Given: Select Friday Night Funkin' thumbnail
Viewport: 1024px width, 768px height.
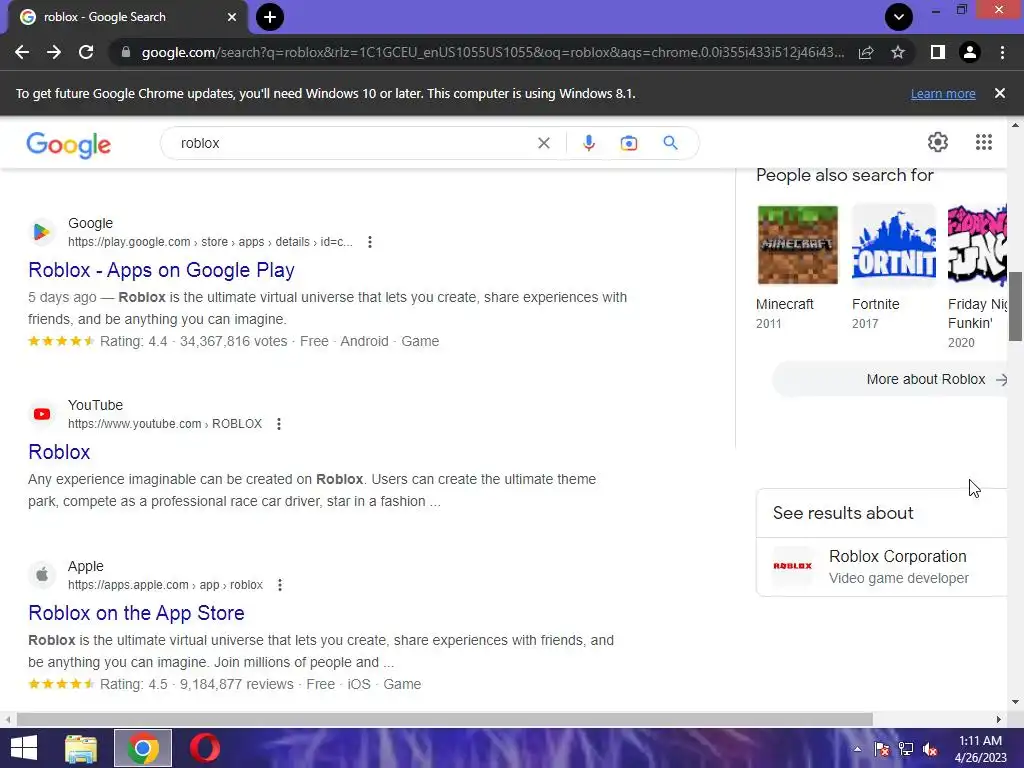Looking at the screenshot, I should coord(977,245).
